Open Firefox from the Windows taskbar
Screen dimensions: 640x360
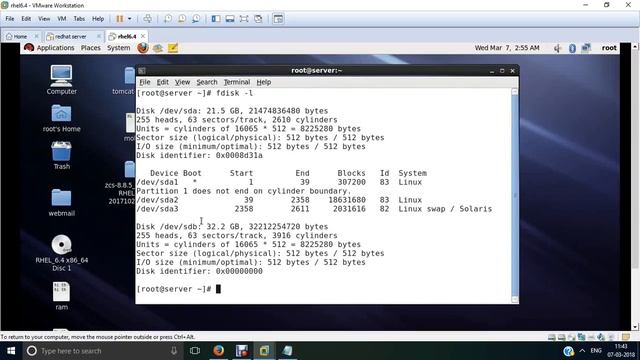click(x=219, y=351)
